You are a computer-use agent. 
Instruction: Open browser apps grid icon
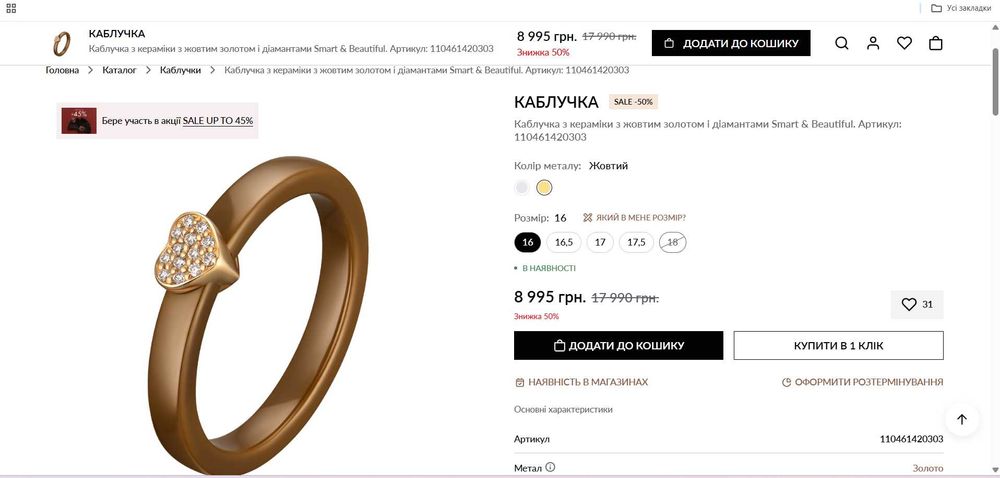(x=11, y=8)
